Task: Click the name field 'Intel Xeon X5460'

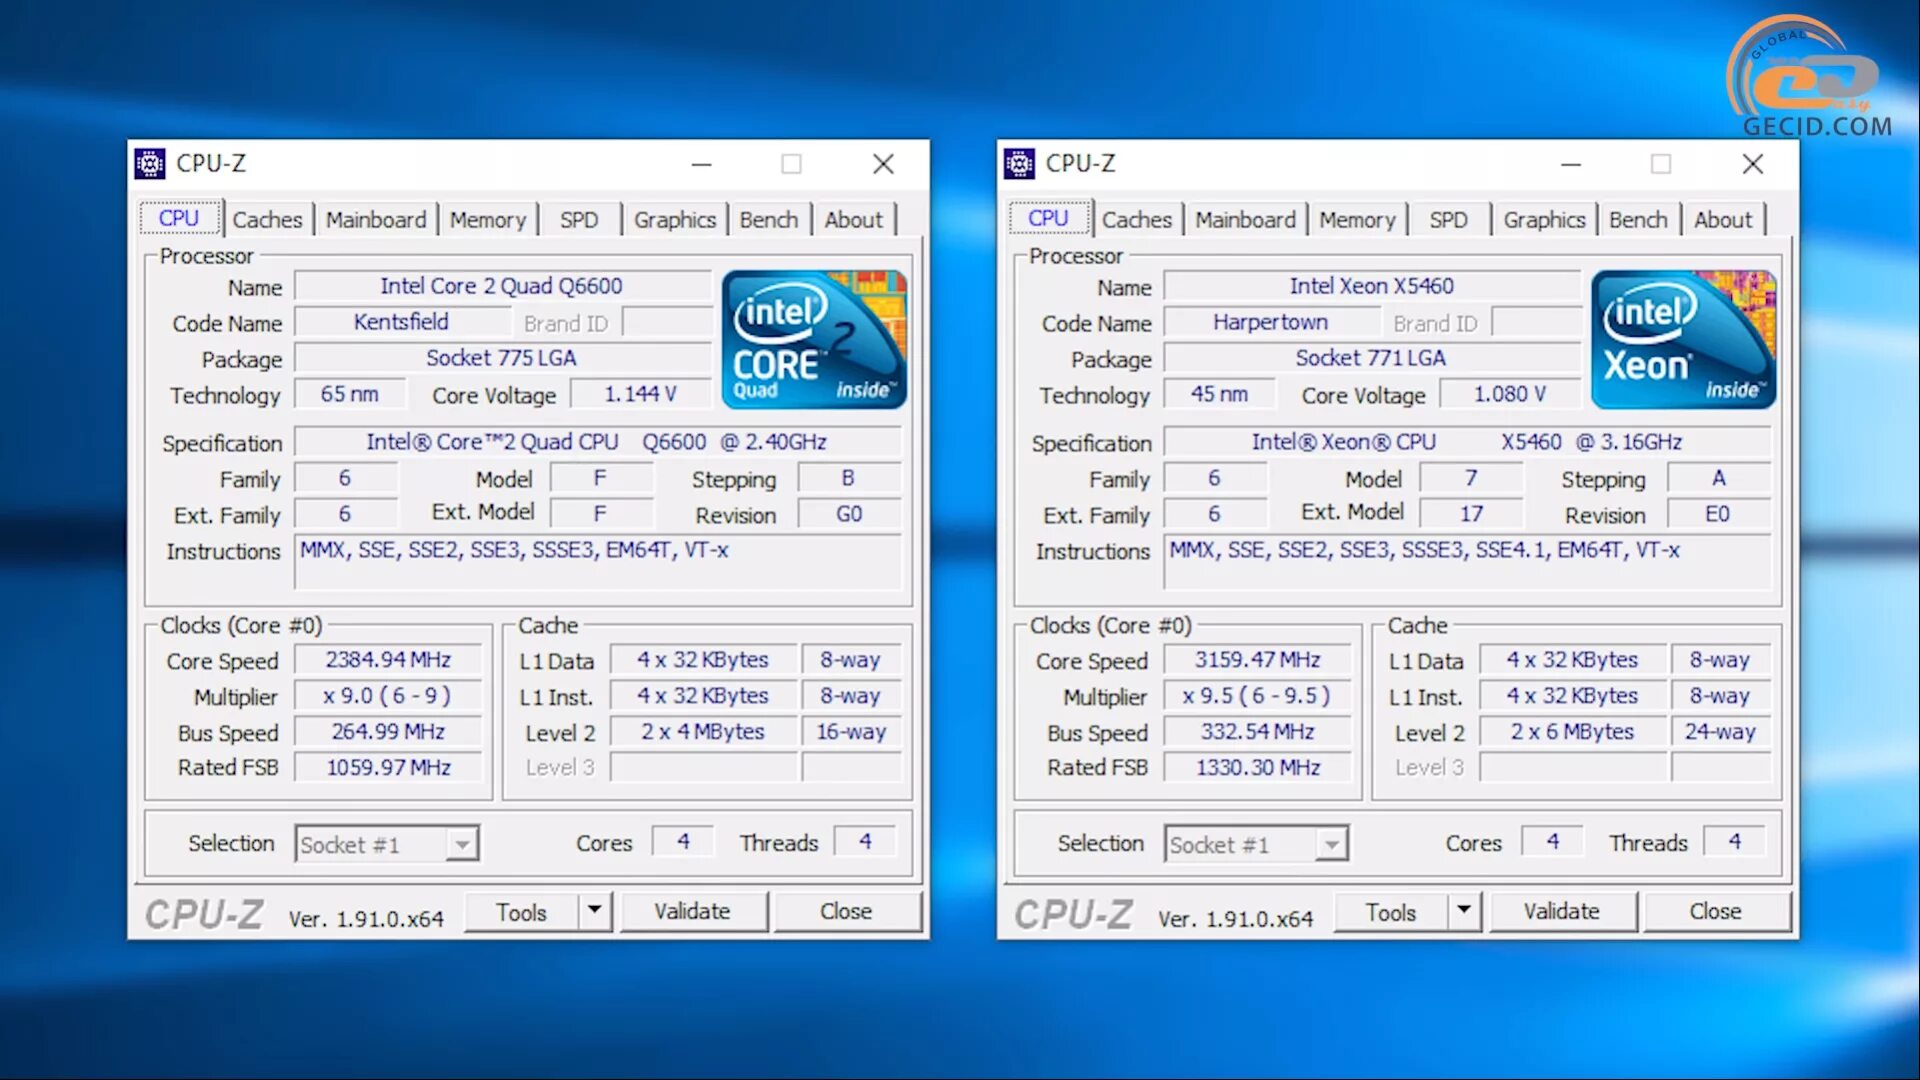Action: (x=1372, y=286)
